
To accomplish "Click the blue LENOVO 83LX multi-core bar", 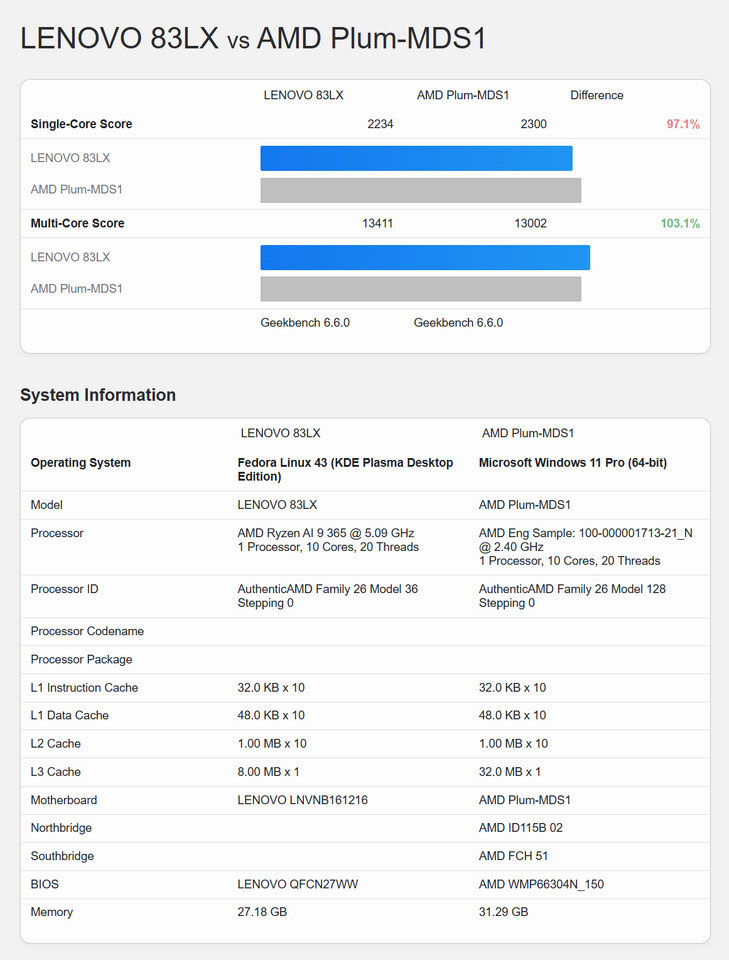I will click(x=425, y=257).
